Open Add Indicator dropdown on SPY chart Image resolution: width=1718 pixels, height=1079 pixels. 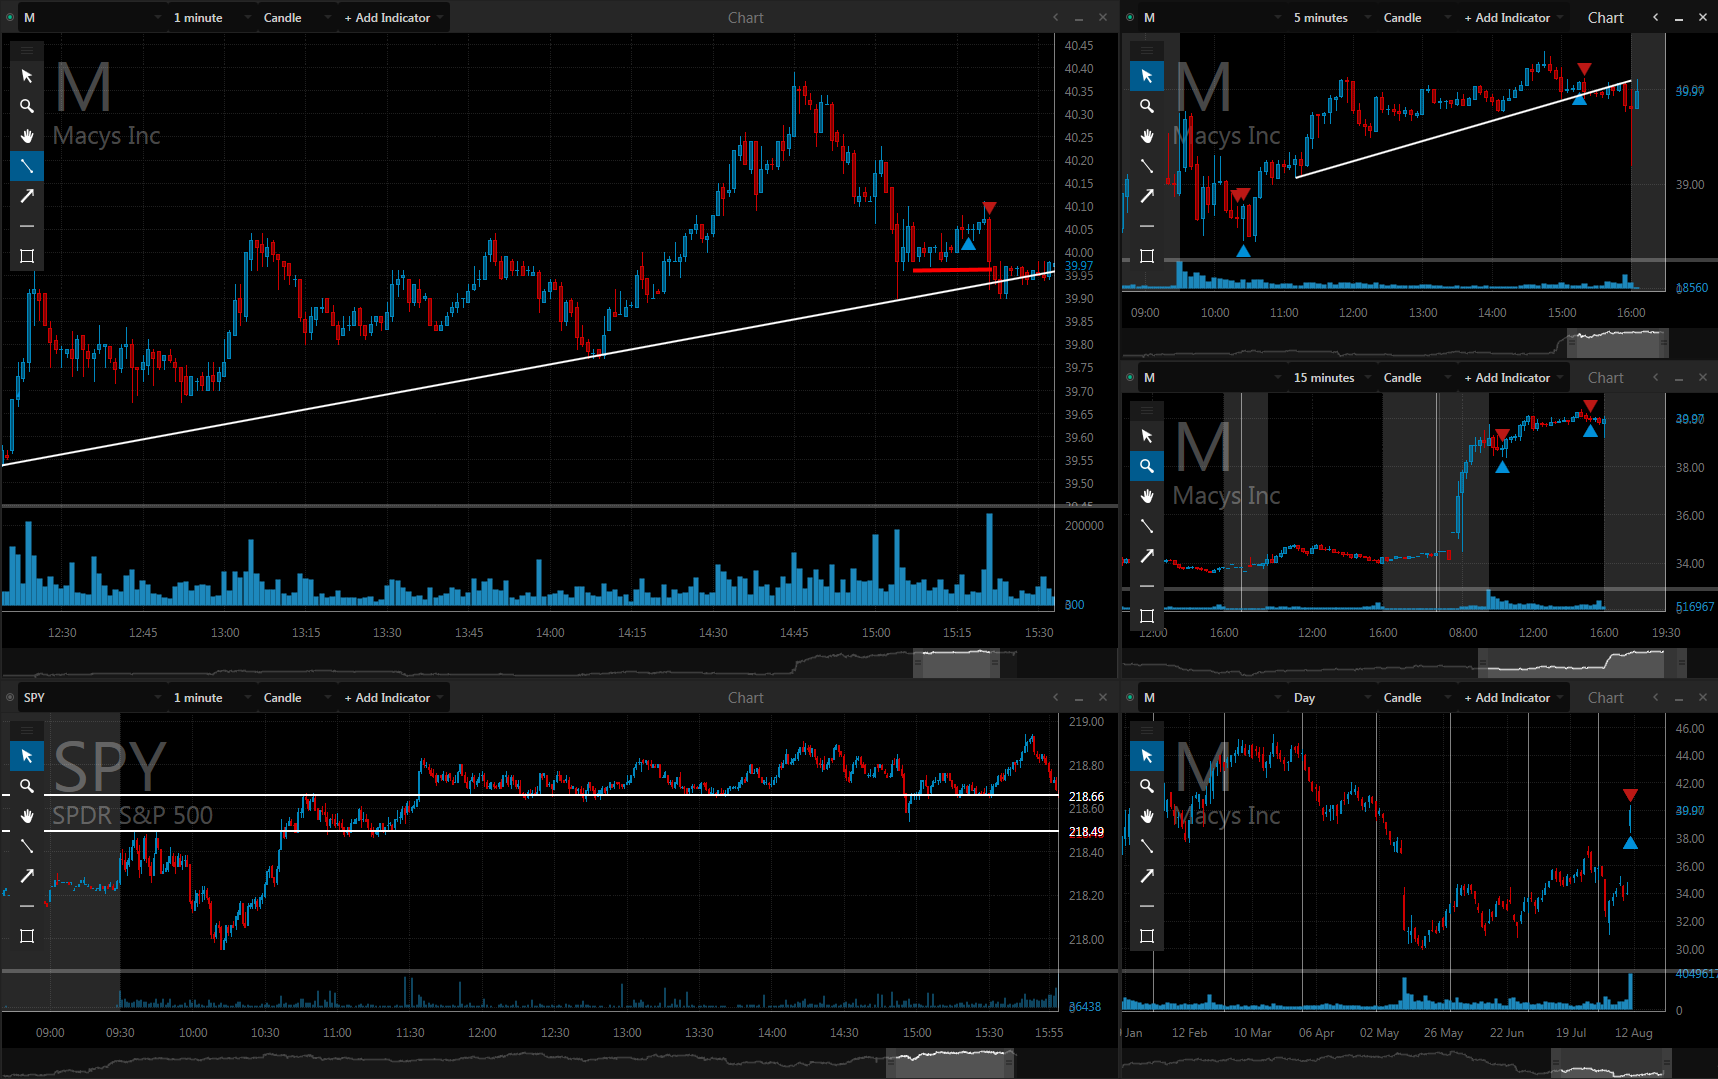pyautogui.click(x=393, y=698)
